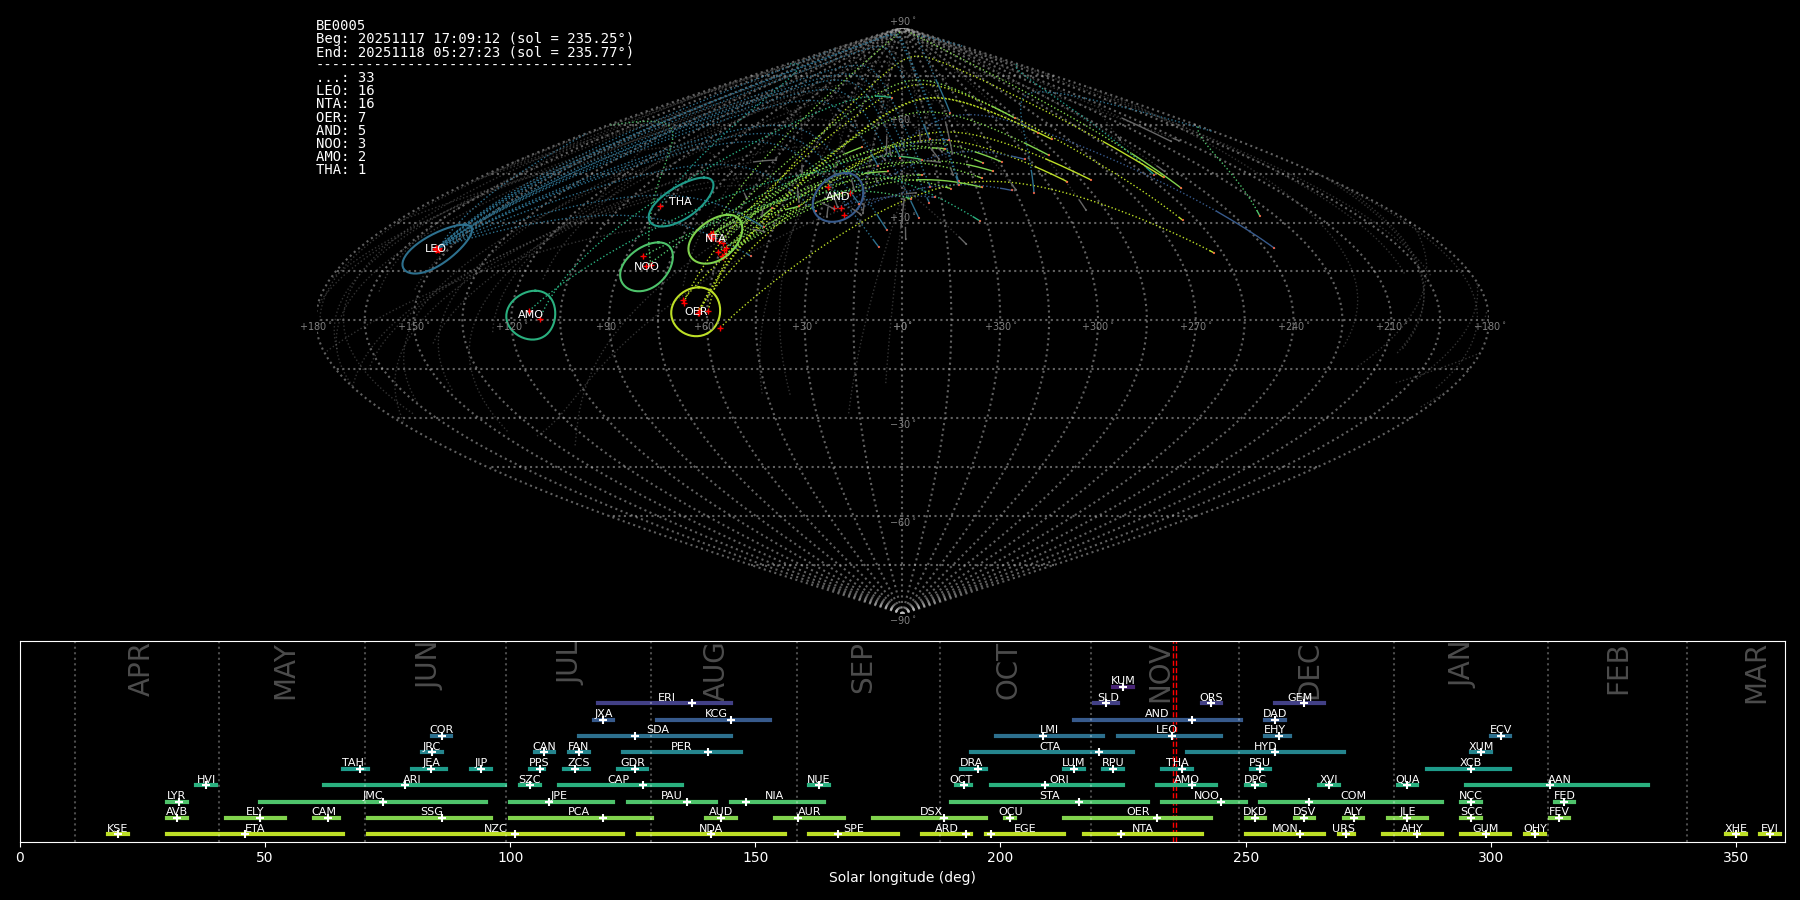Select the AAN shower bar in timeline

[1556, 785]
